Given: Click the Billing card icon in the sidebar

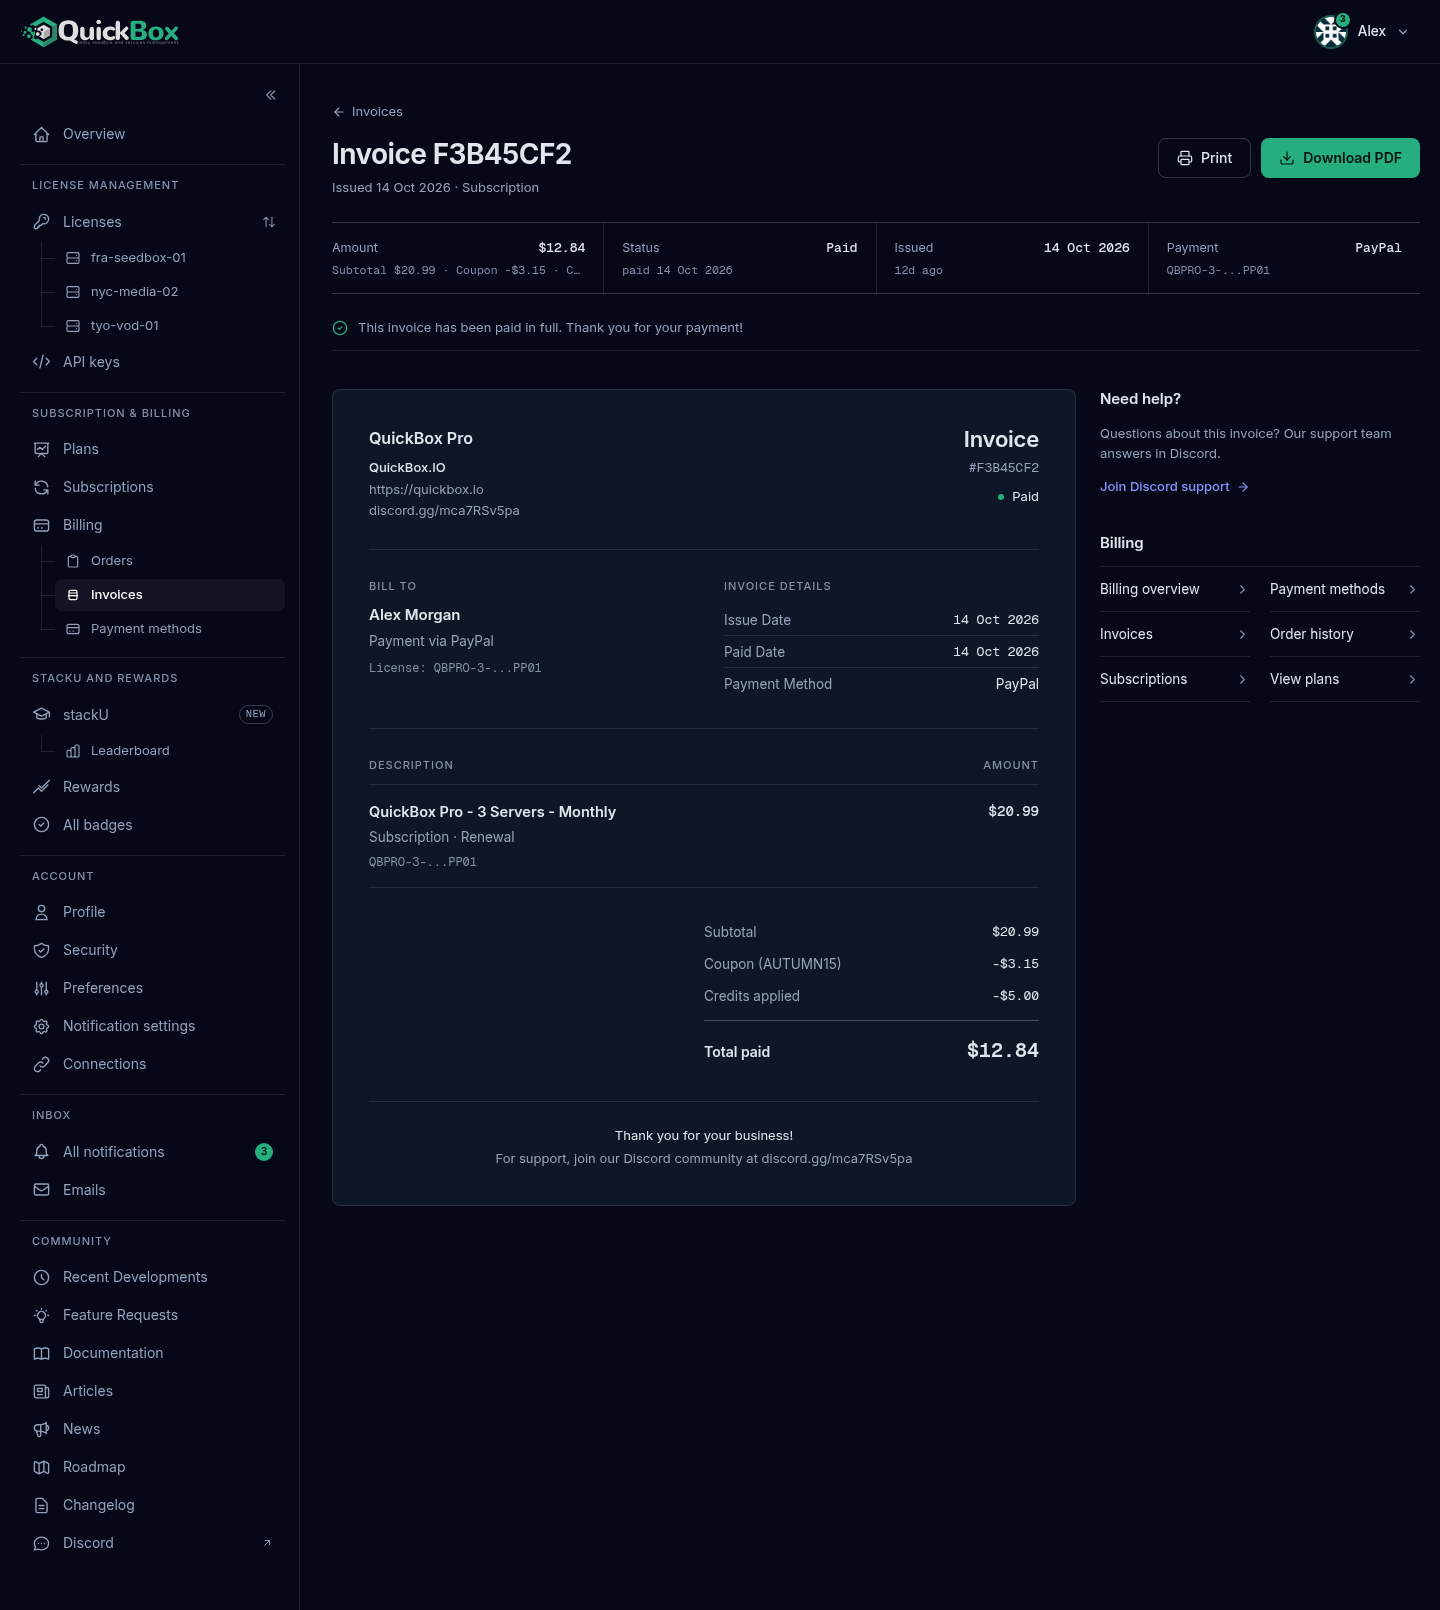Looking at the screenshot, I should (x=41, y=525).
